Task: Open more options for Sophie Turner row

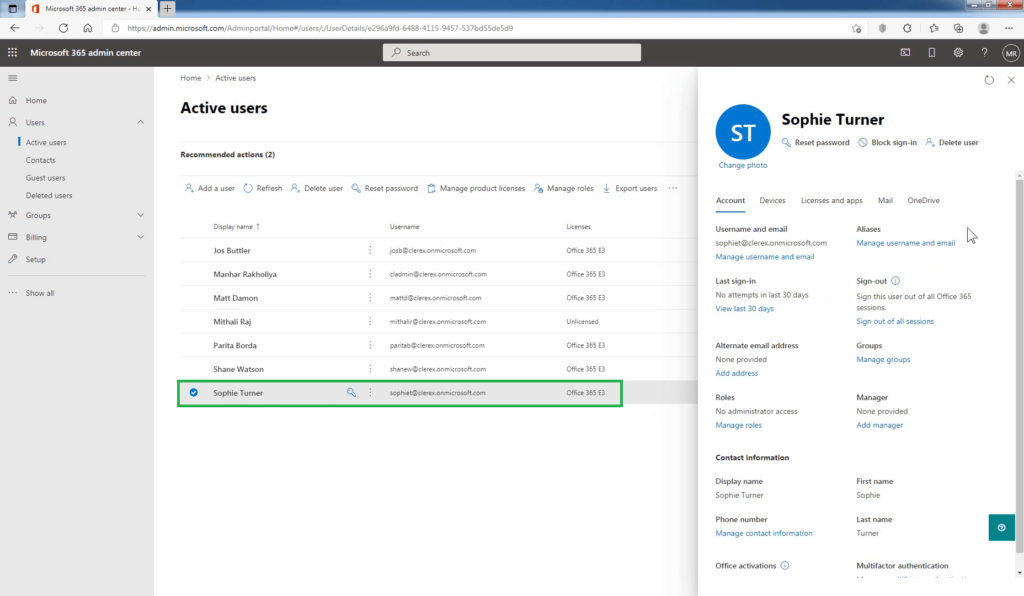Action: click(370, 392)
